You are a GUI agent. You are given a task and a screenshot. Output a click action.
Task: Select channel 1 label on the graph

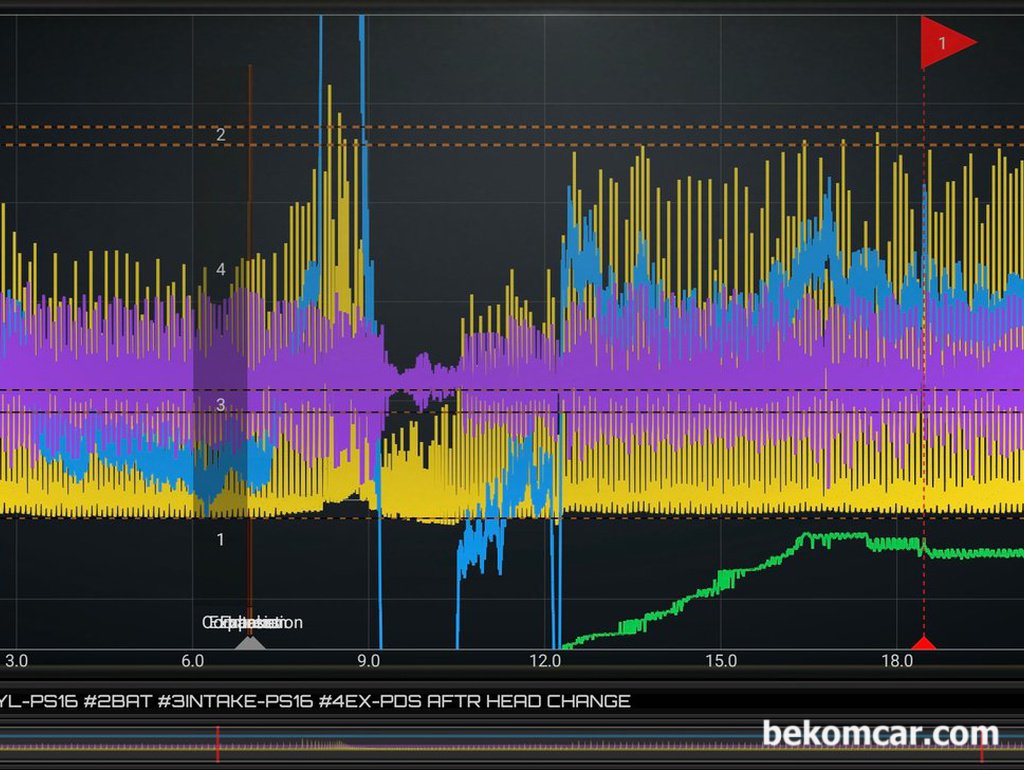tap(221, 539)
